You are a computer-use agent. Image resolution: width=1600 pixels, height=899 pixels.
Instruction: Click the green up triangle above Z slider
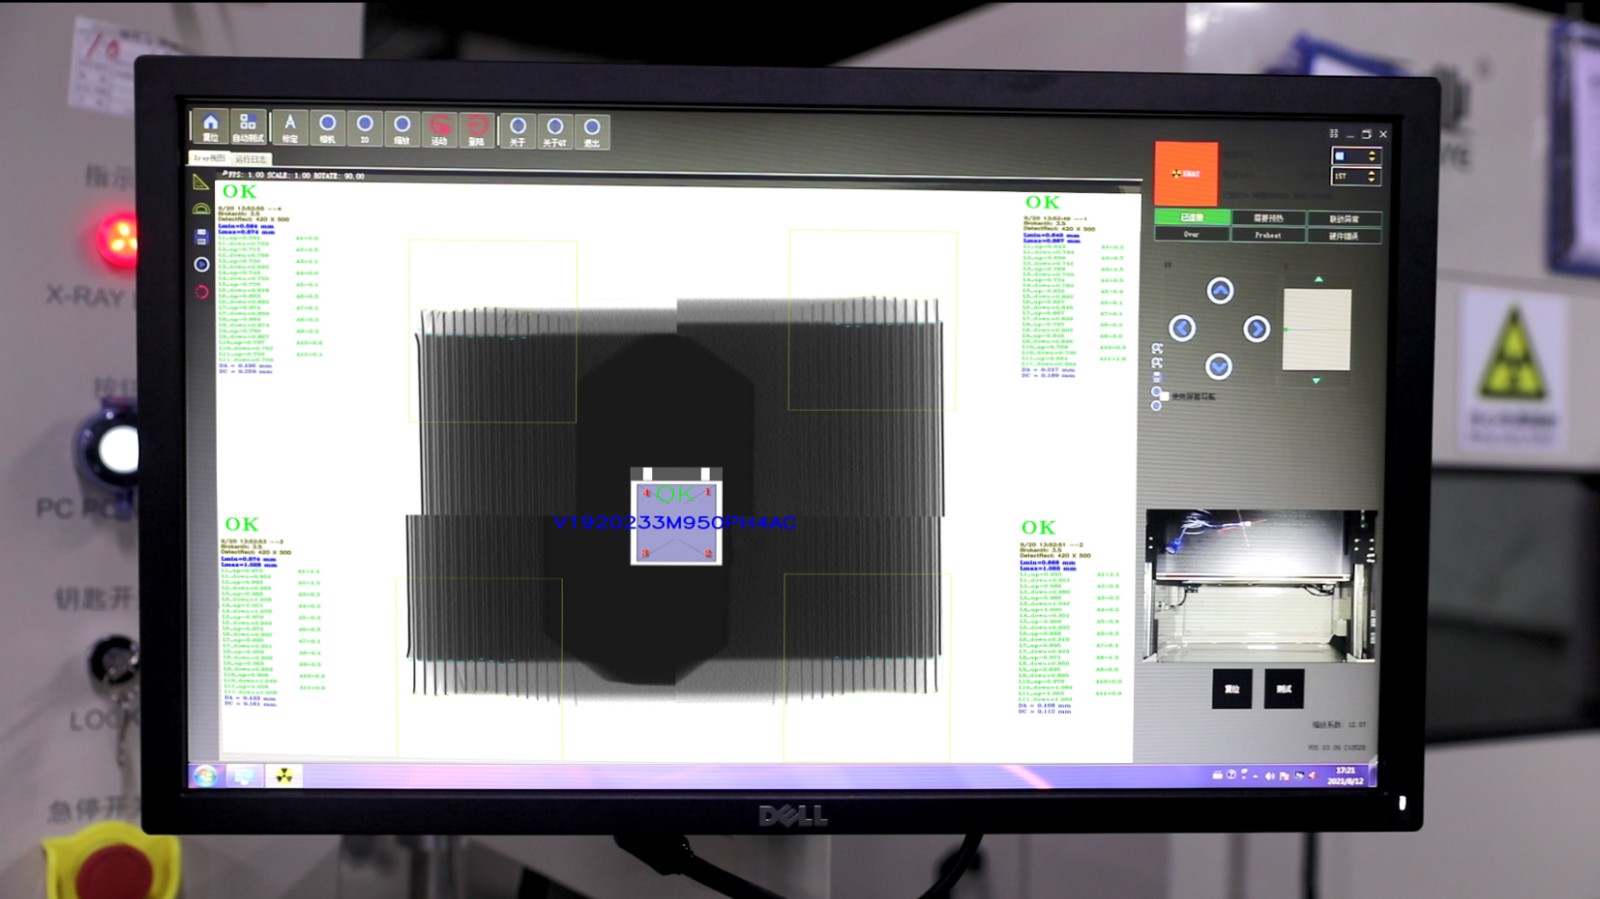1318,279
